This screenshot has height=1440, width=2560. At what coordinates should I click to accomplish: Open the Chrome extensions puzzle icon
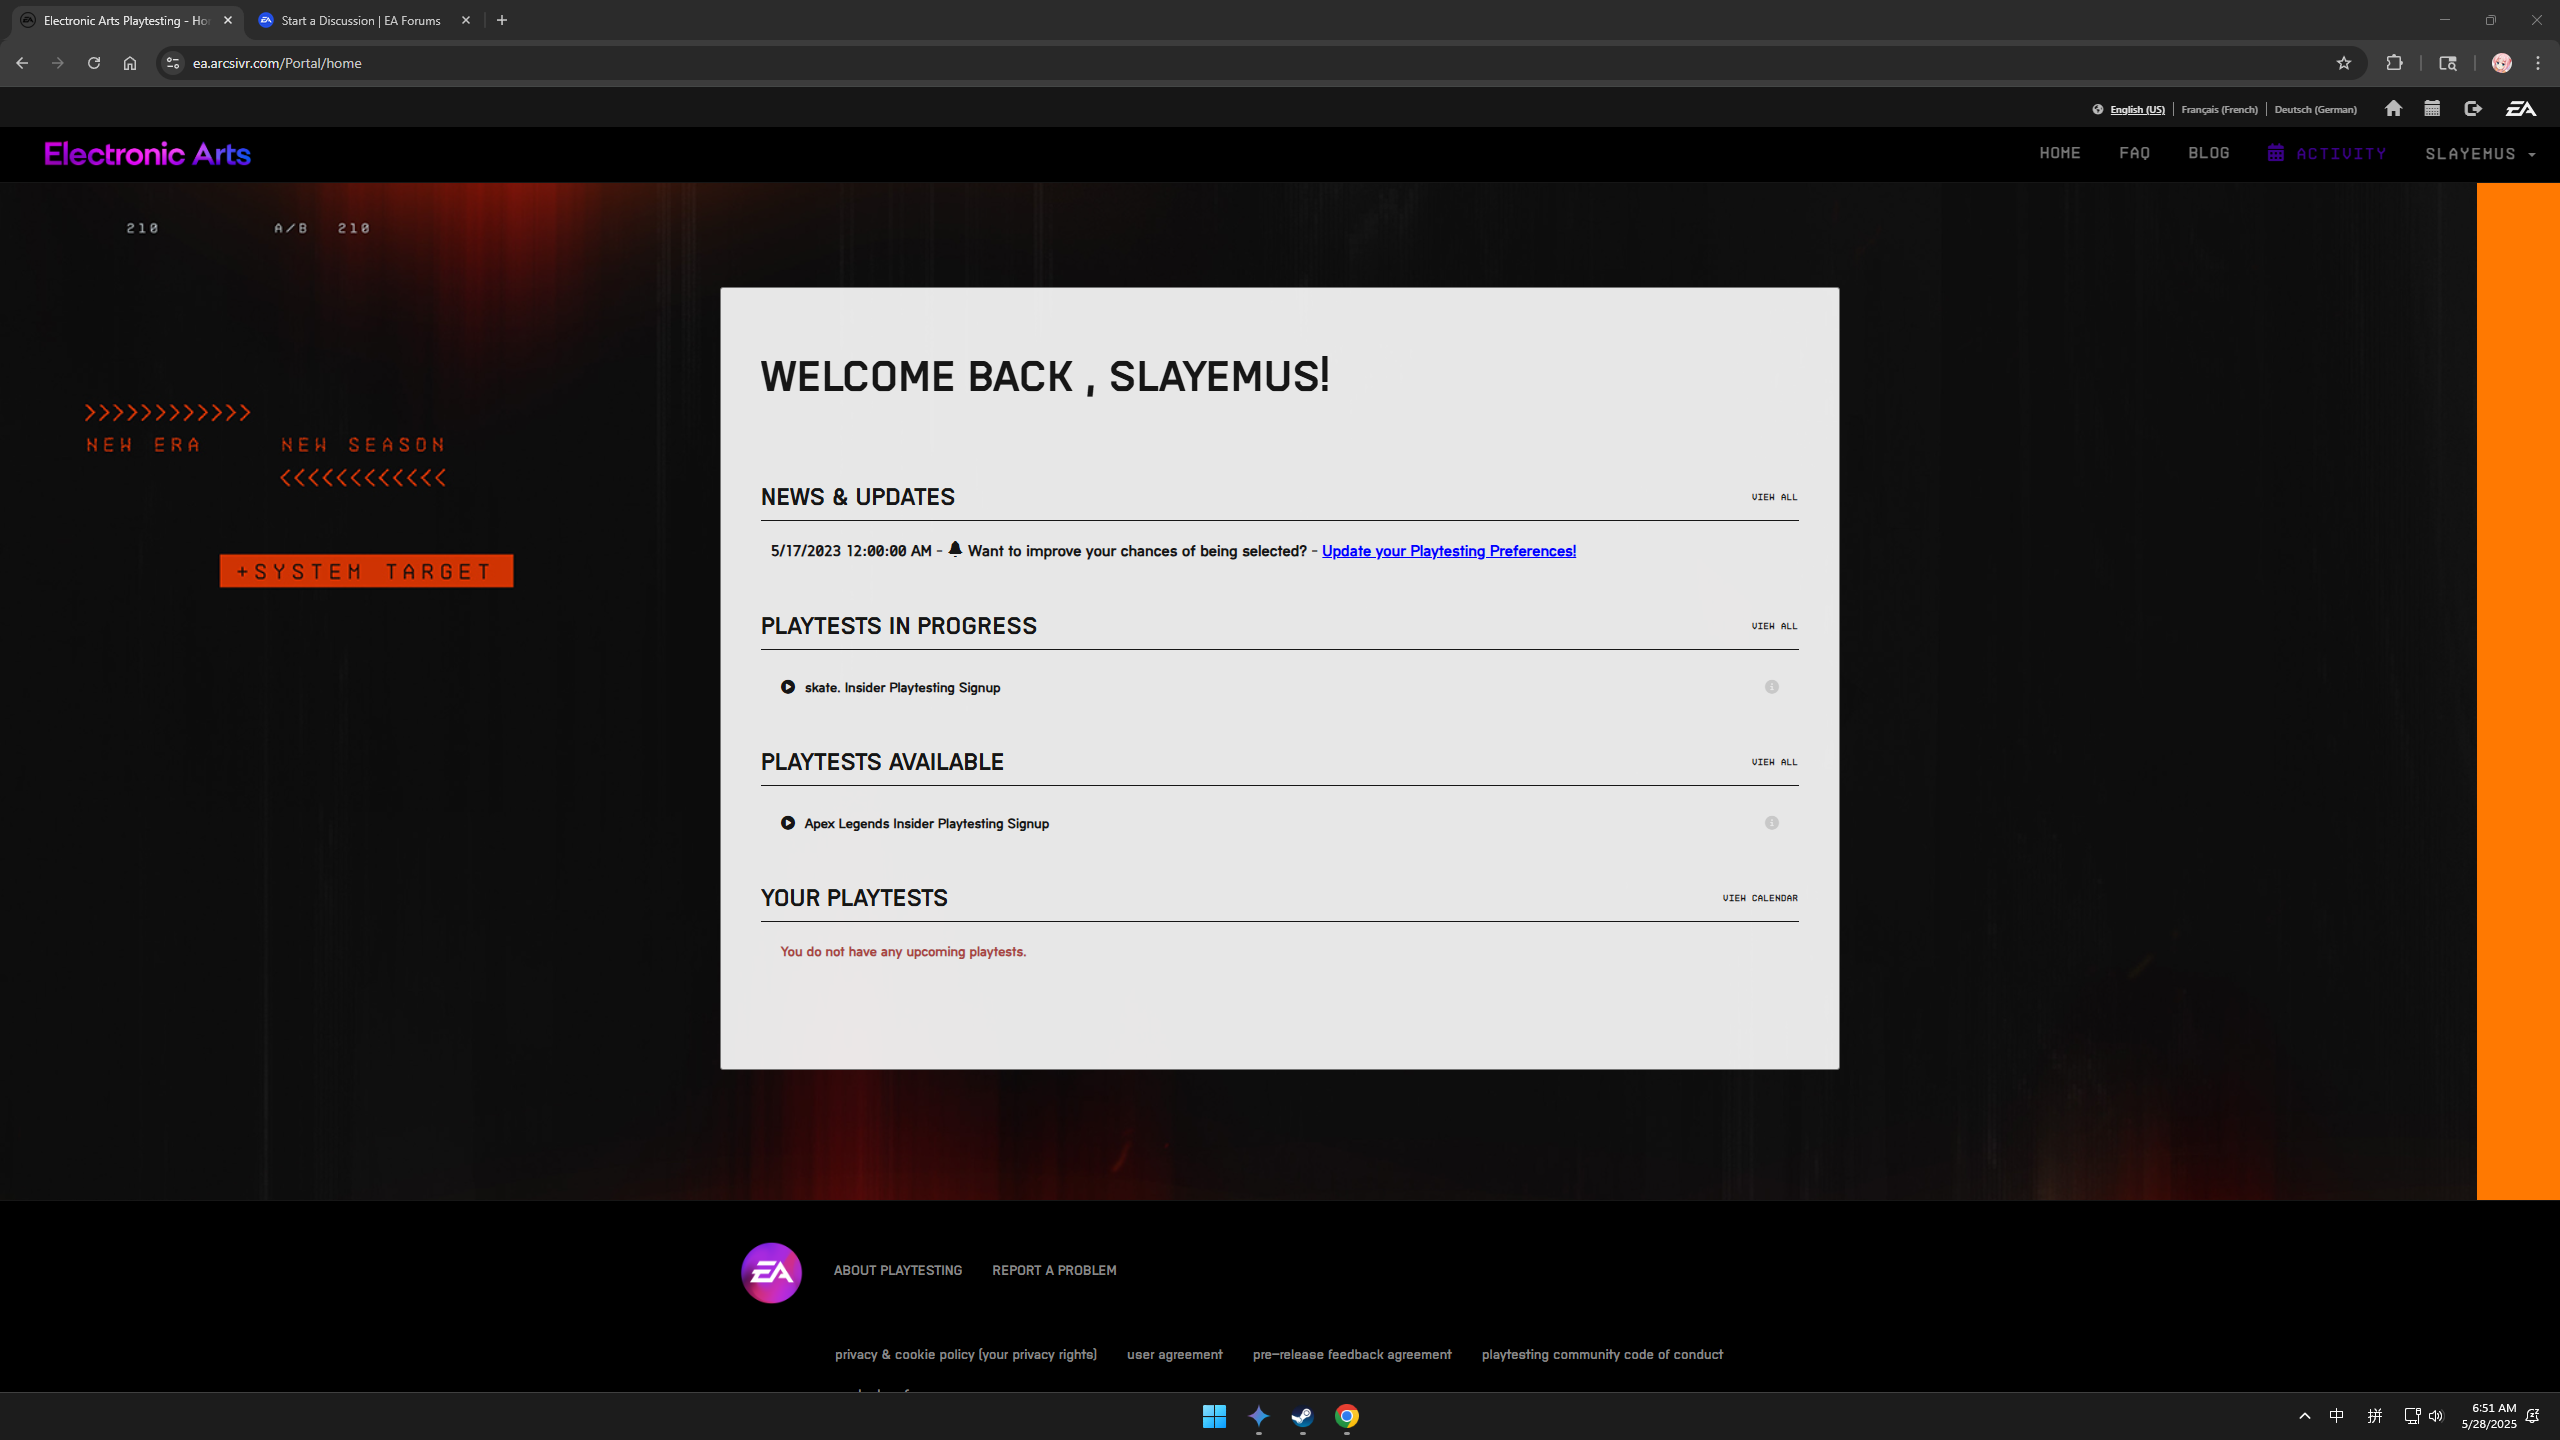[2394, 63]
